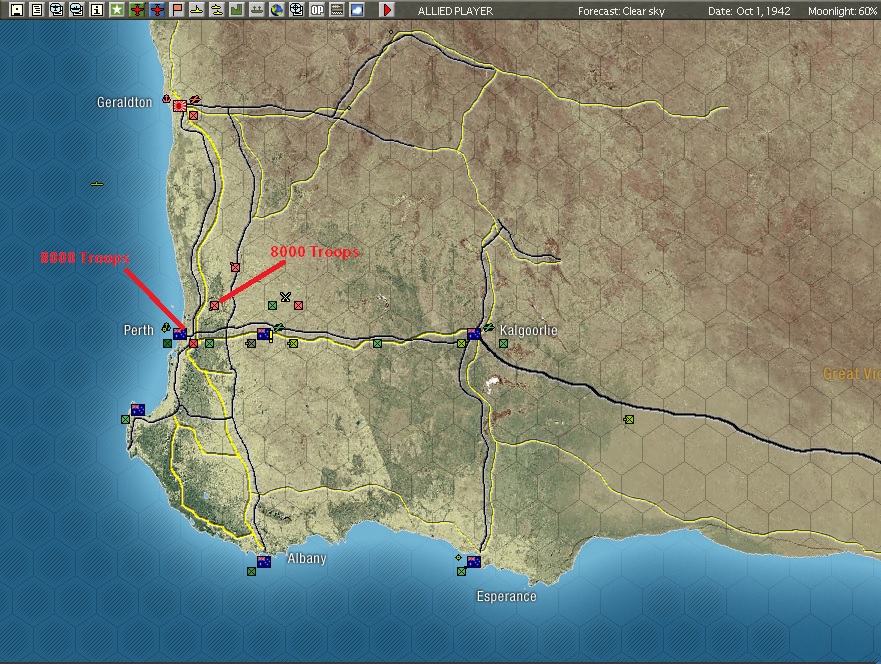Select the Australian flag base at Esperance
Image resolution: width=881 pixels, height=664 pixels.
pos(474,561)
